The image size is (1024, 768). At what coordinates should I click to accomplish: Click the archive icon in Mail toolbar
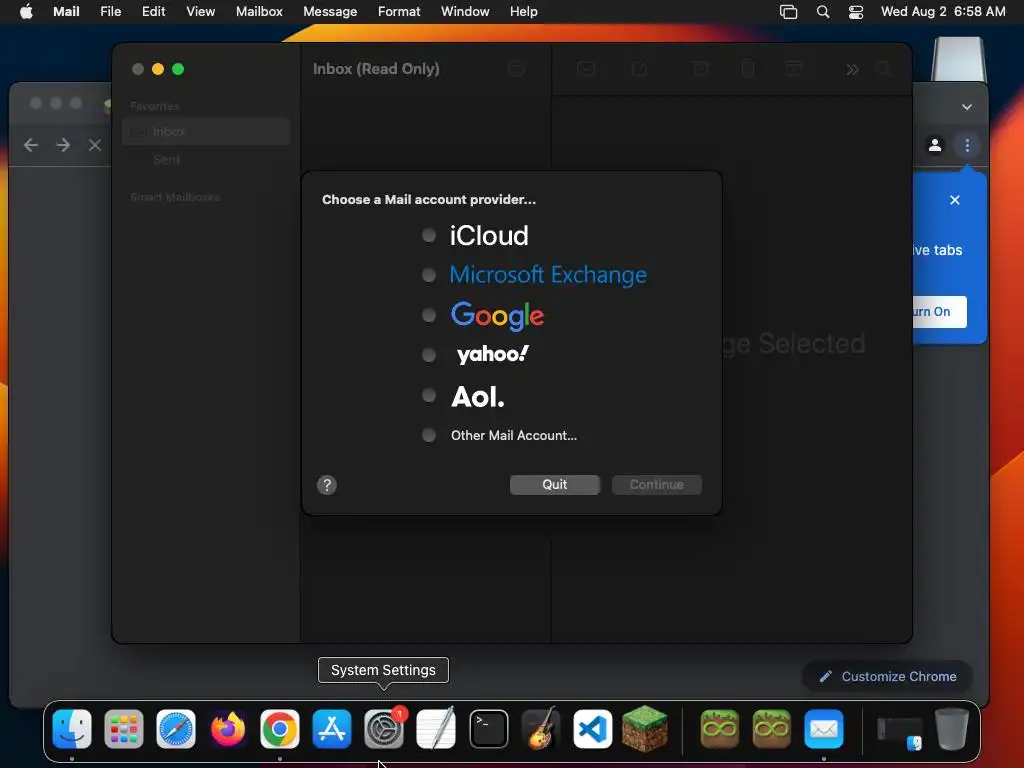pyautogui.click(x=701, y=69)
